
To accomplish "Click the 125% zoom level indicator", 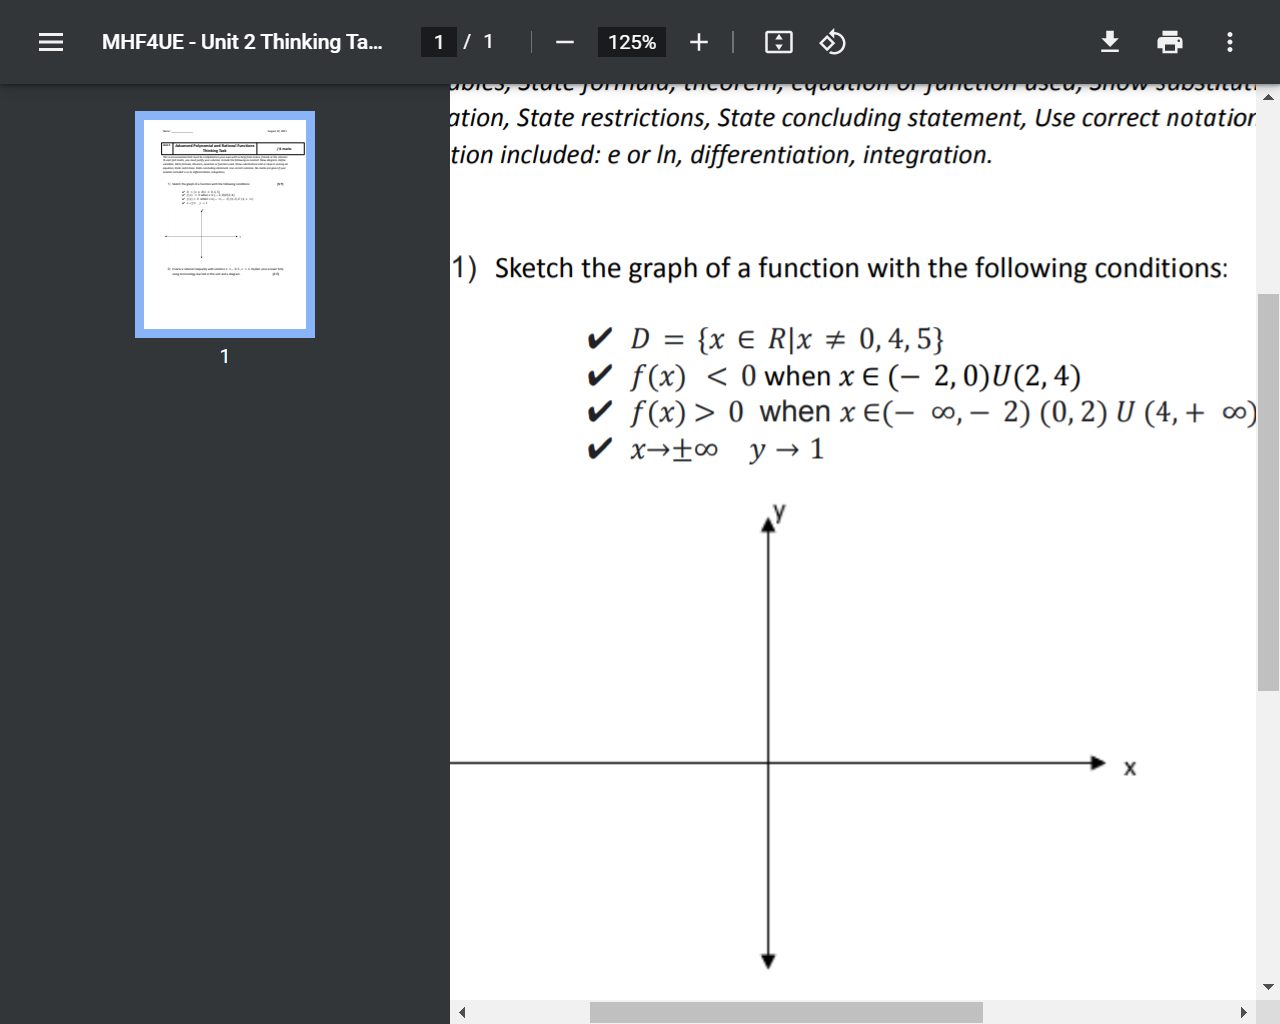I will click(x=631, y=42).
